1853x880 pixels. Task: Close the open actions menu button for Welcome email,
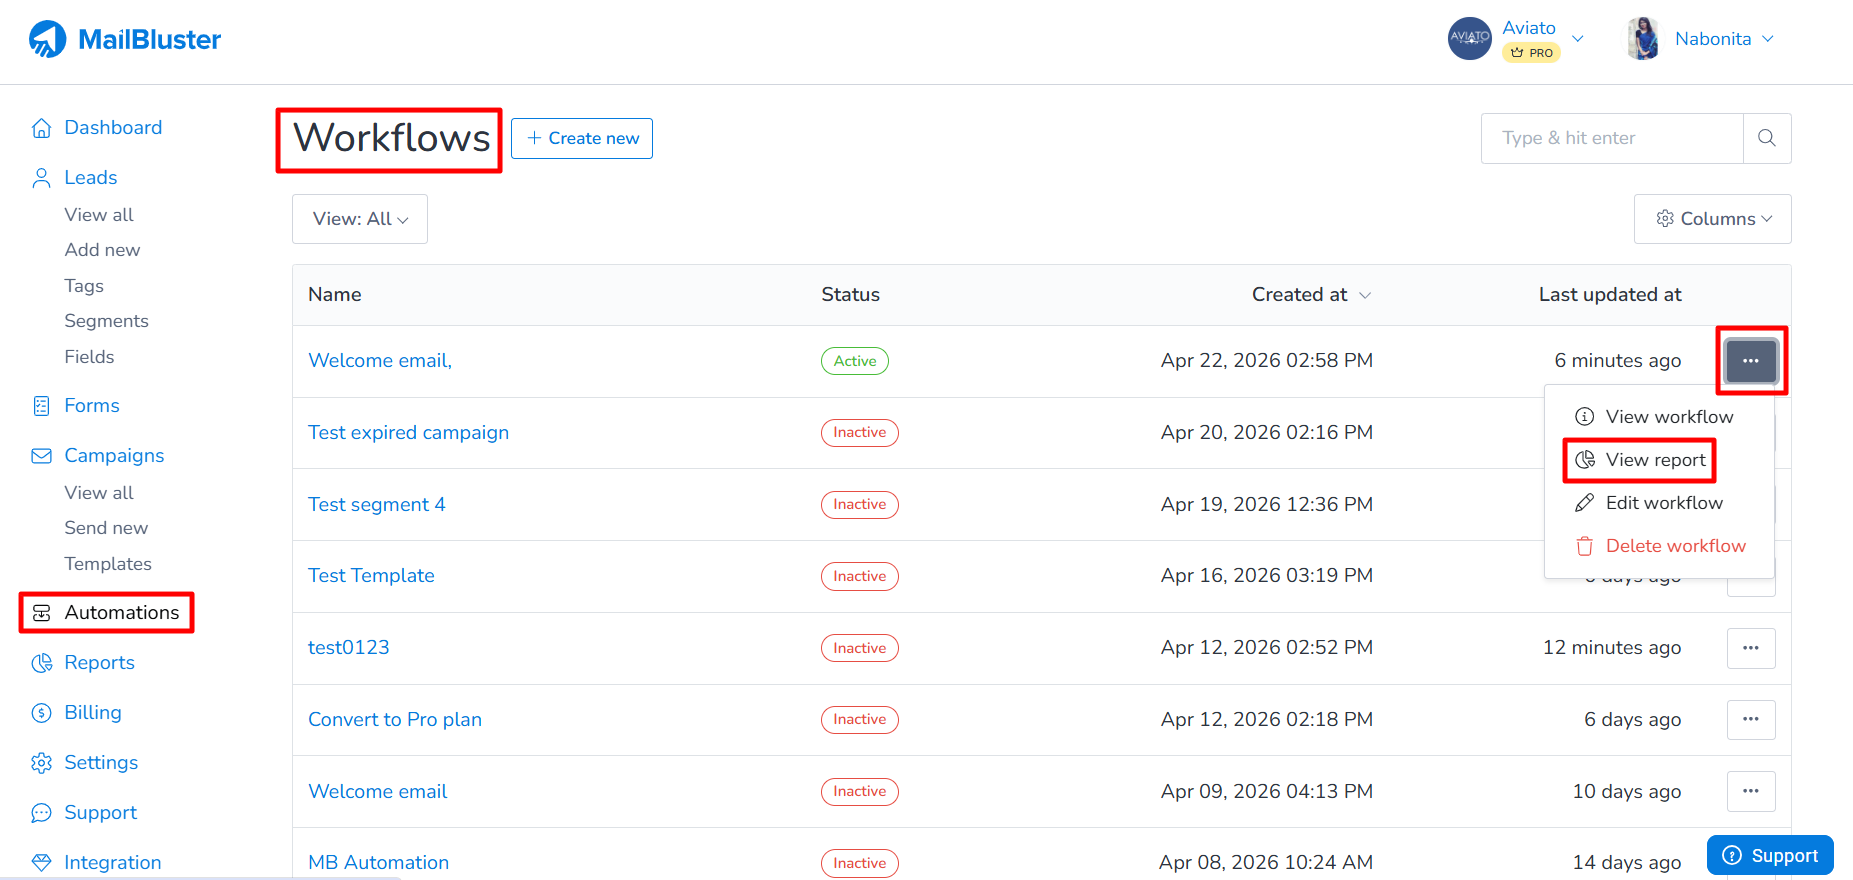pos(1751,361)
